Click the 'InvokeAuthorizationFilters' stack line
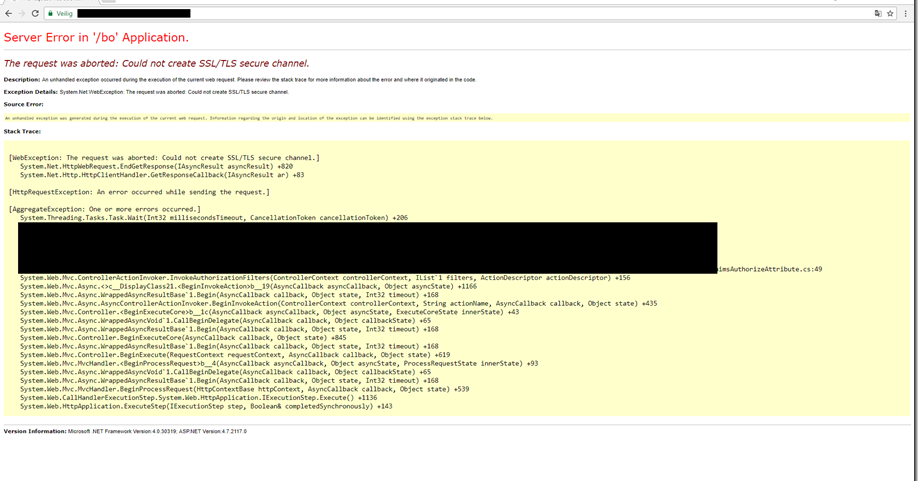The width and height of the screenshot is (918, 481). point(325,278)
